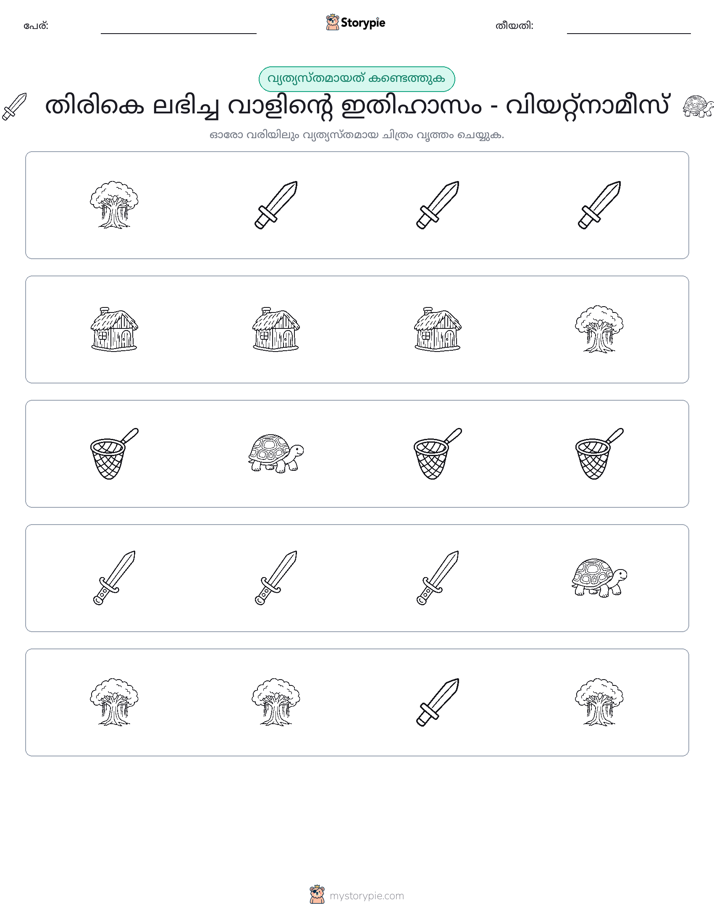Click the last tree in the bottom row
The width and height of the screenshot is (714, 924).
pos(599,702)
